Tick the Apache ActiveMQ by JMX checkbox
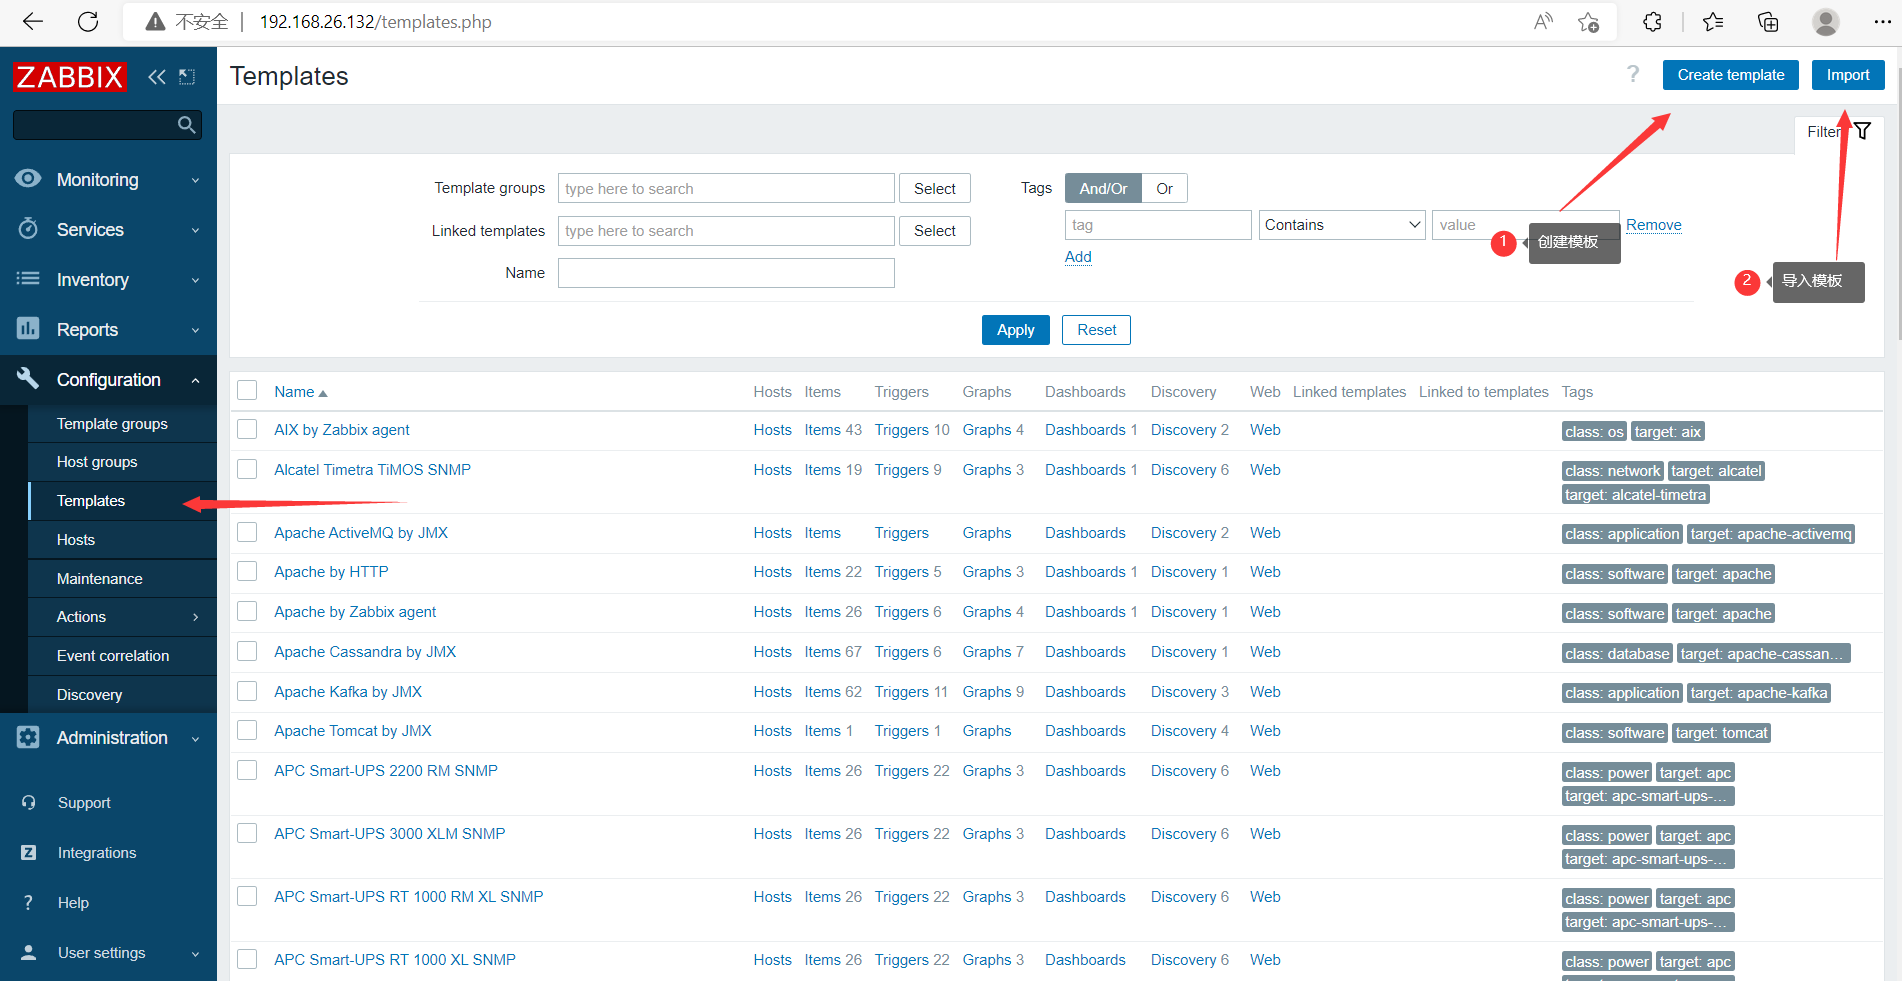 click(247, 533)
